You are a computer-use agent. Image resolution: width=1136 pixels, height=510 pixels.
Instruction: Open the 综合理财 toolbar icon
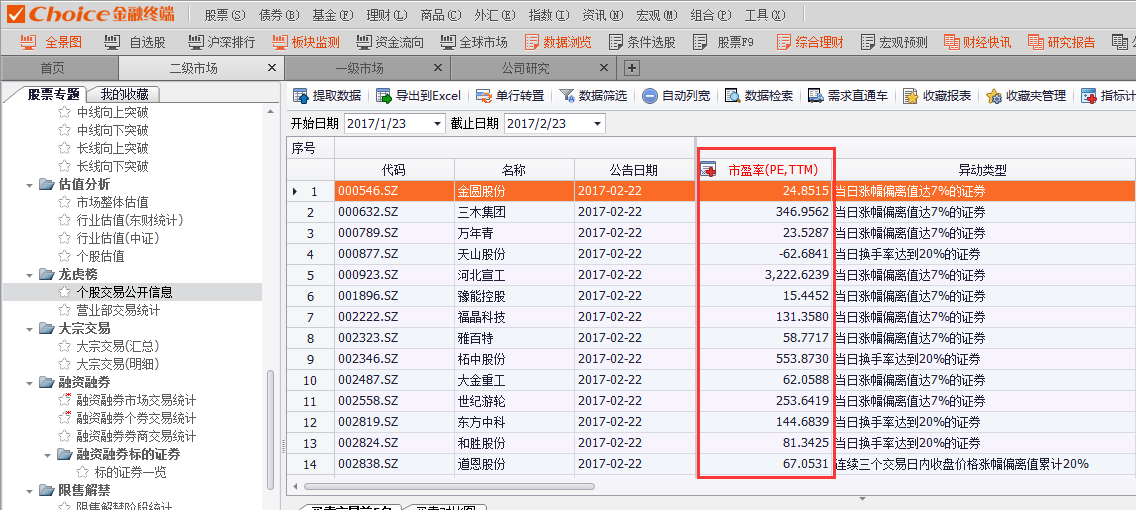[x=784, y=42]
